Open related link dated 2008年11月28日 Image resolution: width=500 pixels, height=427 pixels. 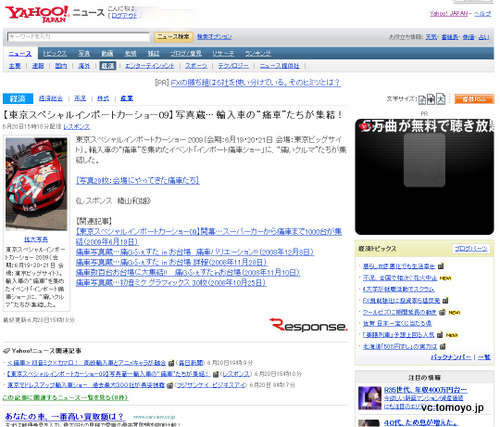[x=172, y=262]
